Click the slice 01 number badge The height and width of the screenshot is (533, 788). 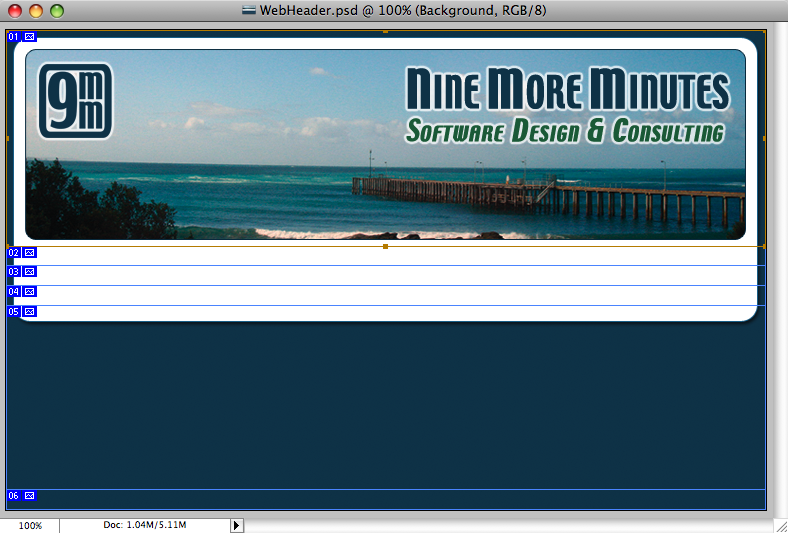click(x=14, y=37)
